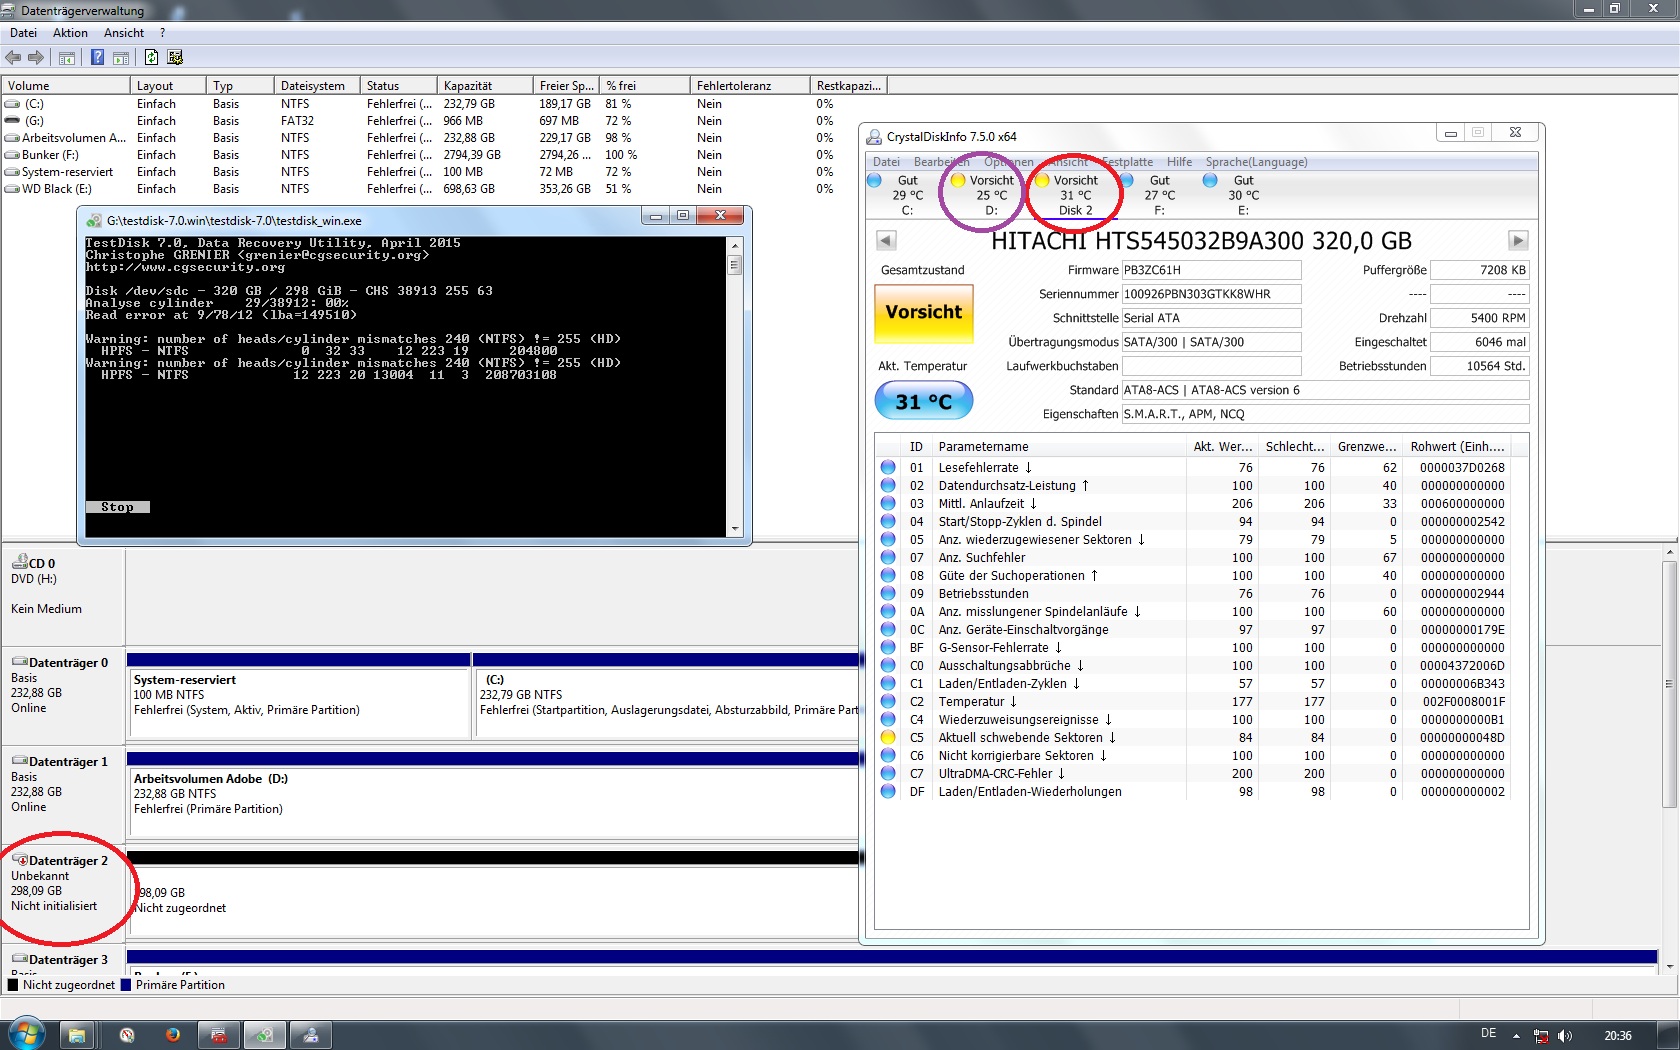Click the WD Black (E:) drive icon
This screenshot has width=1680, height=1050.
[12, 189]
